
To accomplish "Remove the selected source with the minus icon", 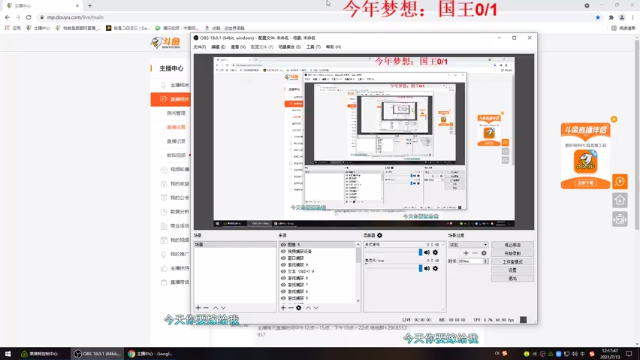I will pyautogui.click(x=291, y=308).
